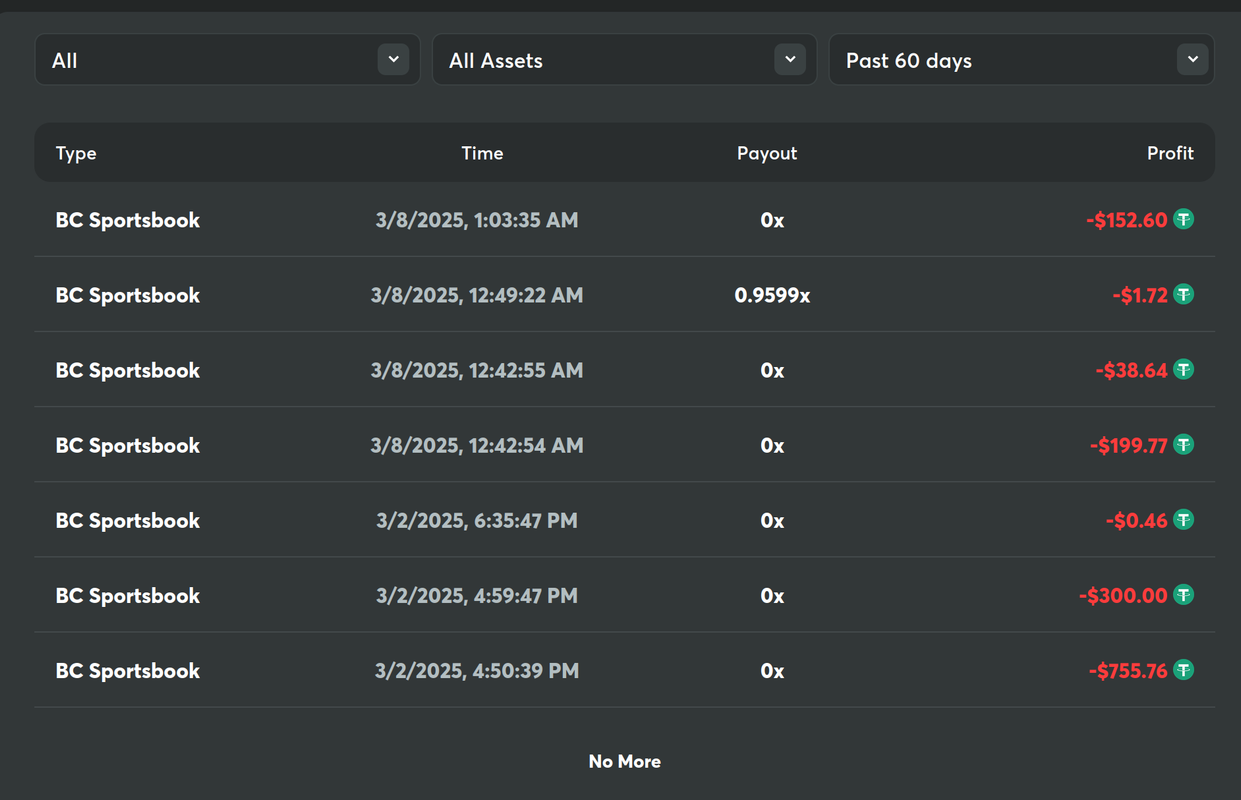Click the Tether coin icon beside -$199.77
1241x800 pixels.
[x=1183, y=444]
